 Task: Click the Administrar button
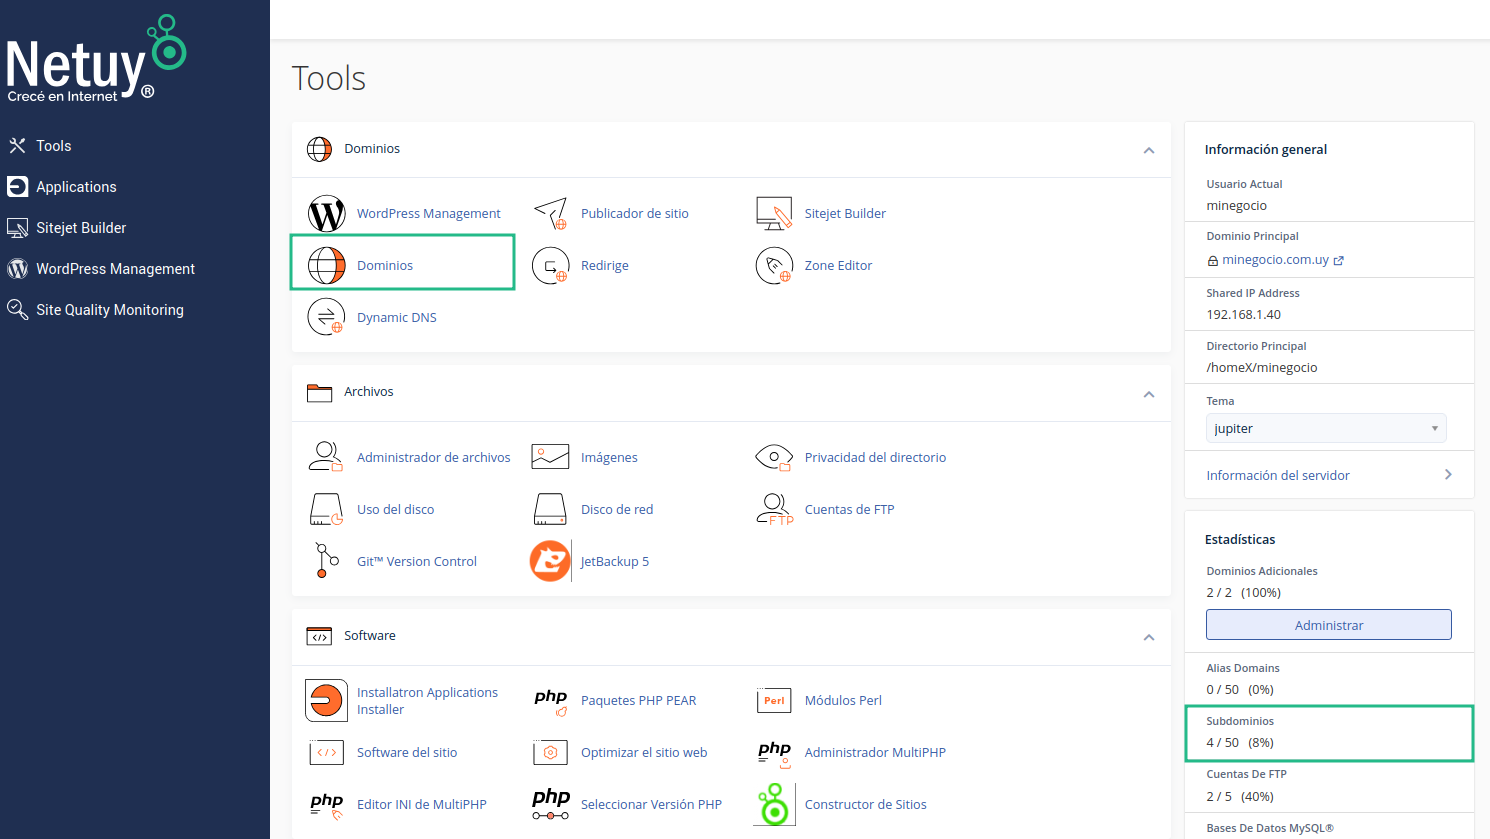pyautogui.click(x=1328, y=625)
